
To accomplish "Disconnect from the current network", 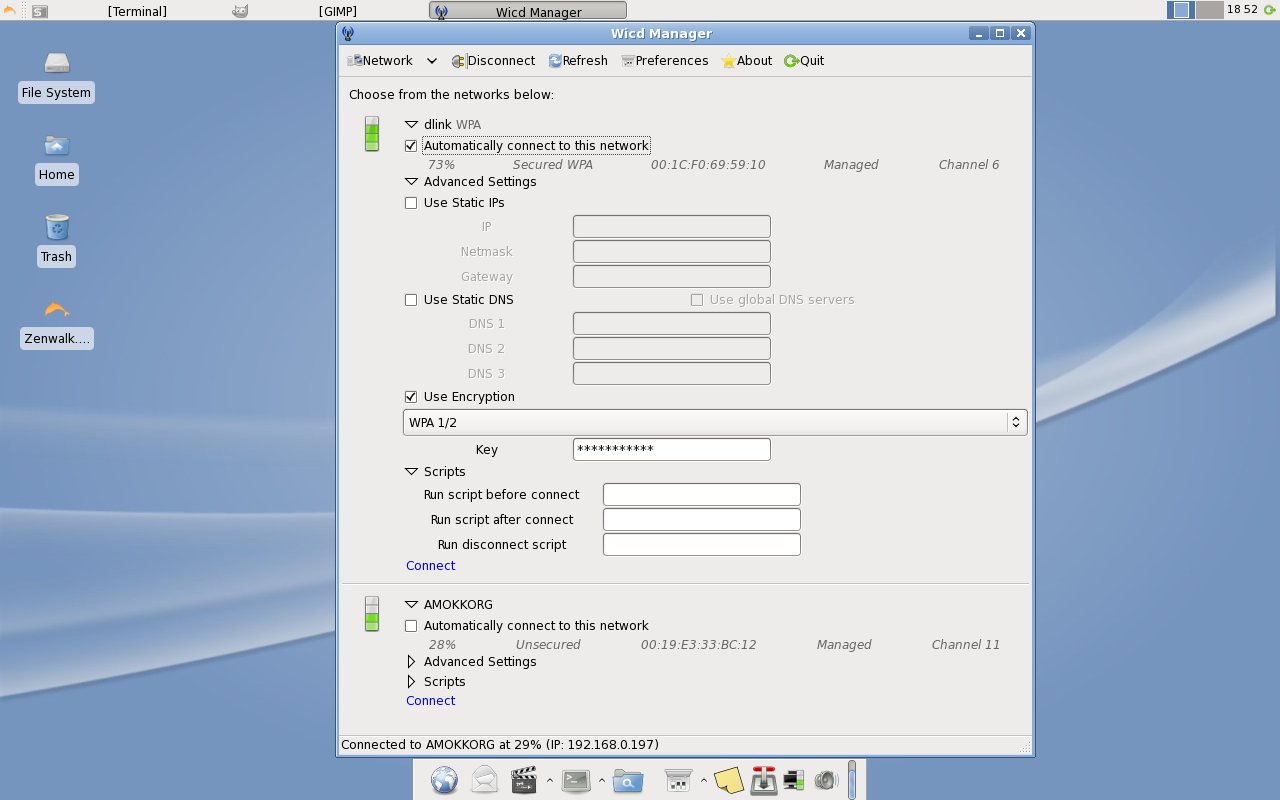I will tap(493, 61).
